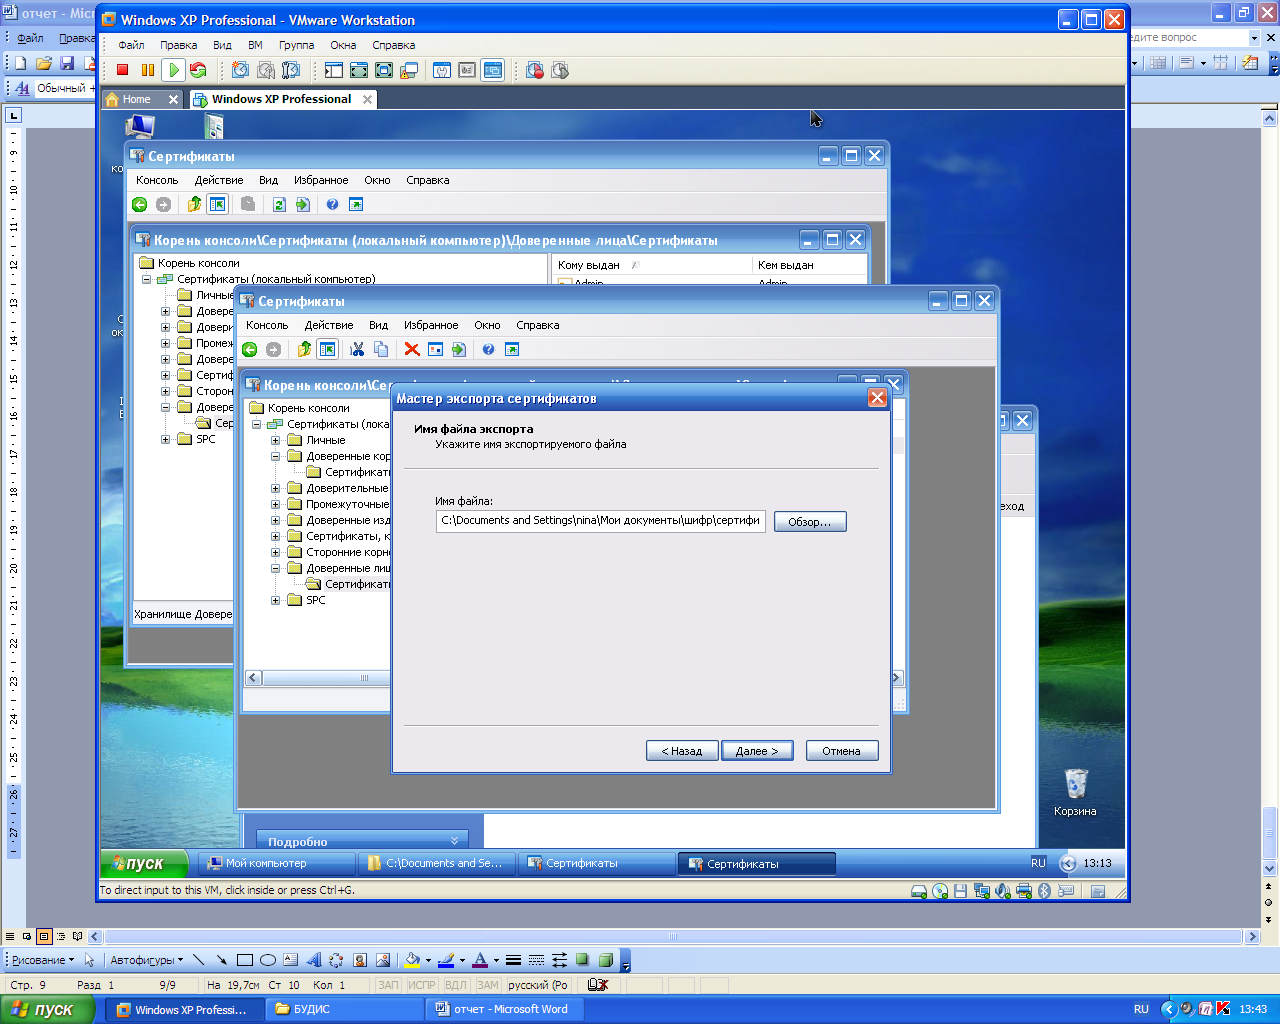Click the Appliance view icon in VMware toolbar

[467, 70]
